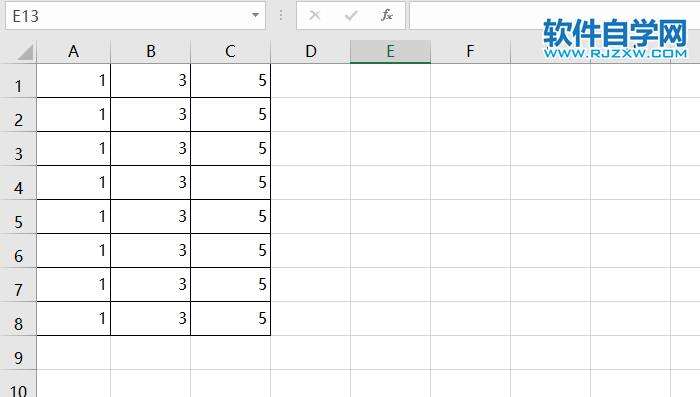Select row 5 header
Viewport: 700px width, 397px height.
[18, 217]
